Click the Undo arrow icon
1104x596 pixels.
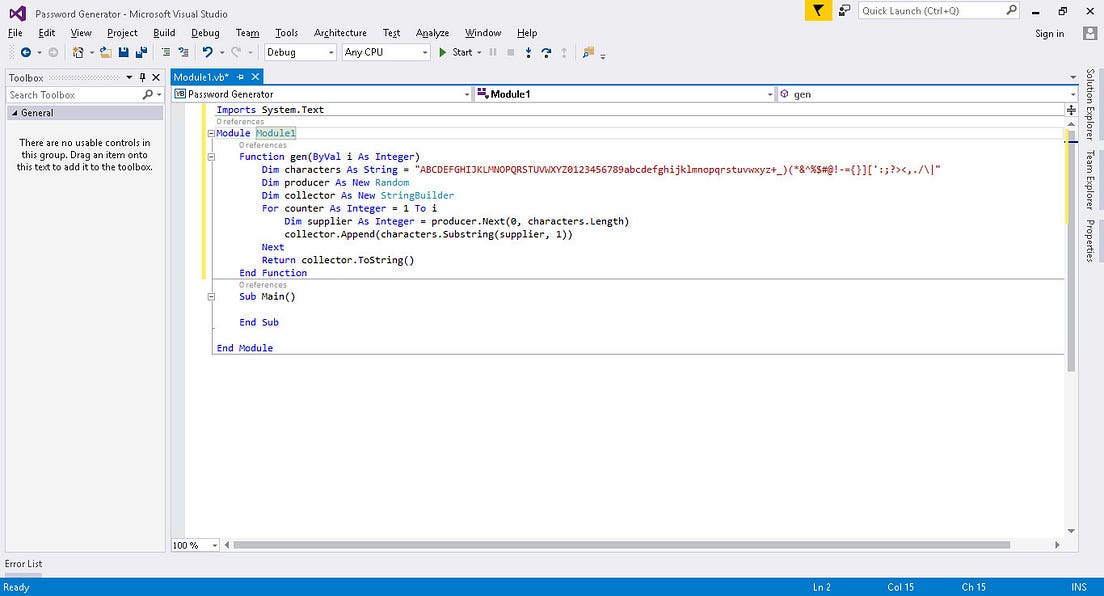pos(207,52)
